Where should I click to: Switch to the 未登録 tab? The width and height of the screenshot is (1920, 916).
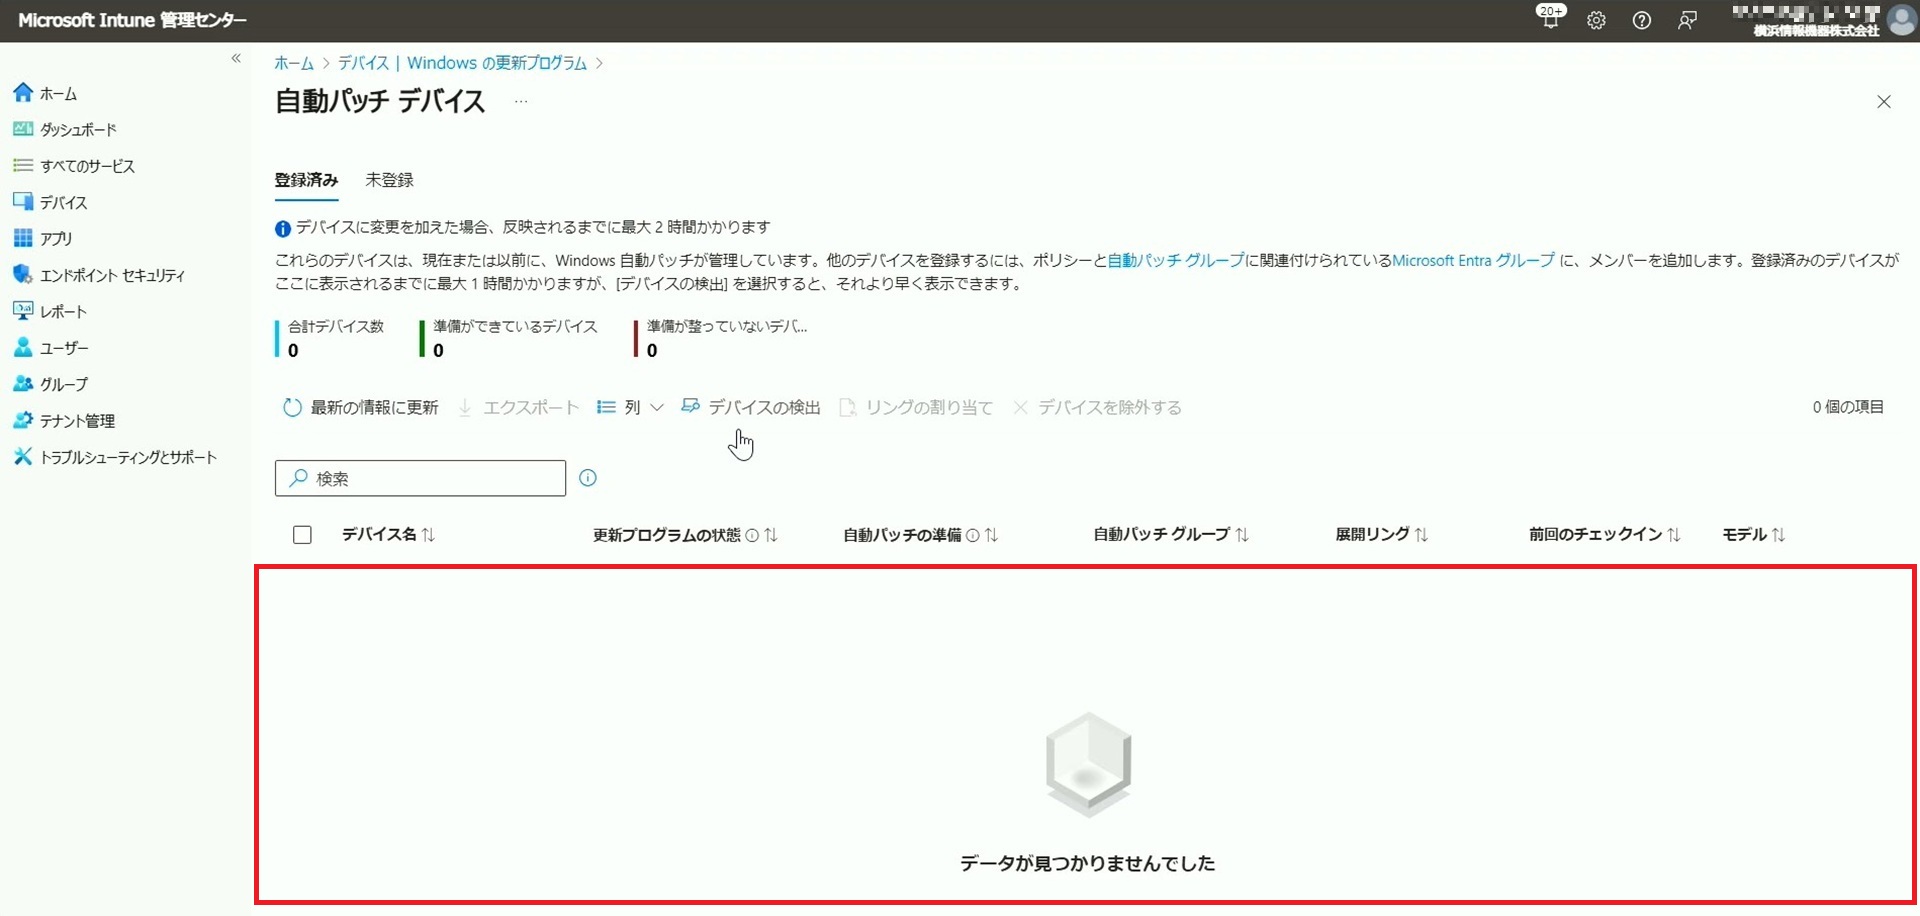tap(389, 180)
